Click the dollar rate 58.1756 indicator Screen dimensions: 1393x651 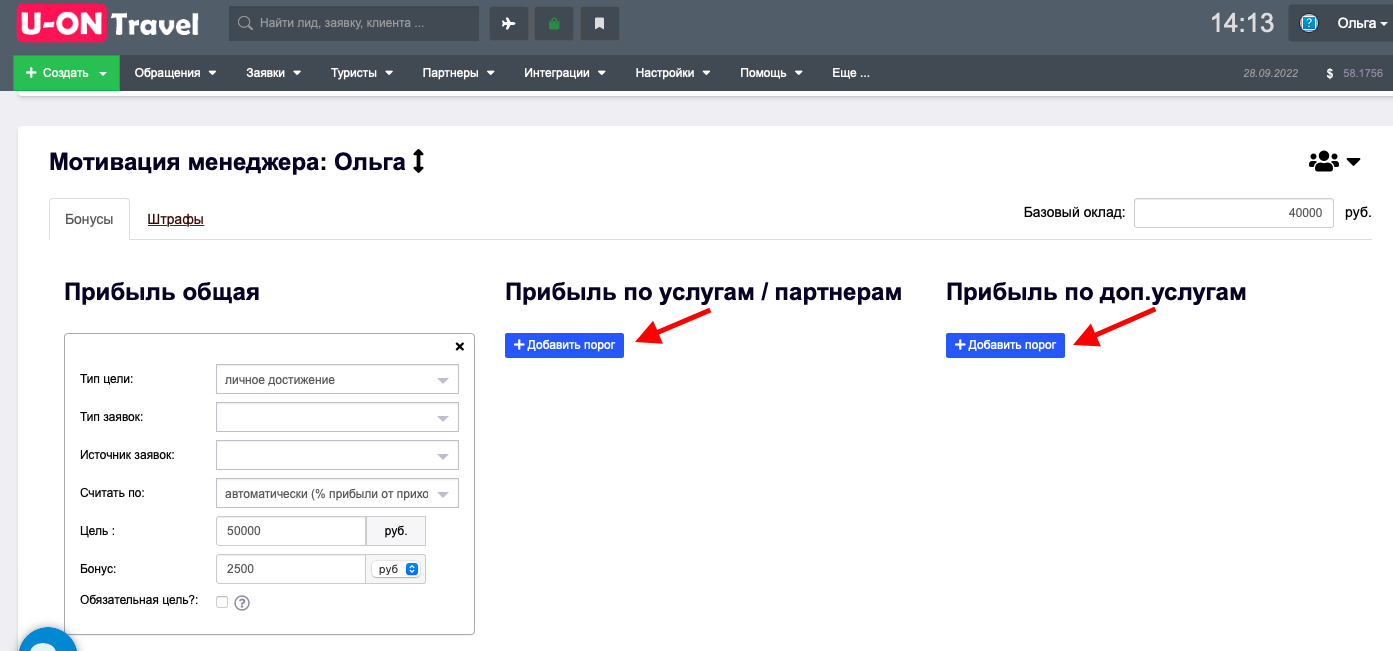(x=1354, y=73)
